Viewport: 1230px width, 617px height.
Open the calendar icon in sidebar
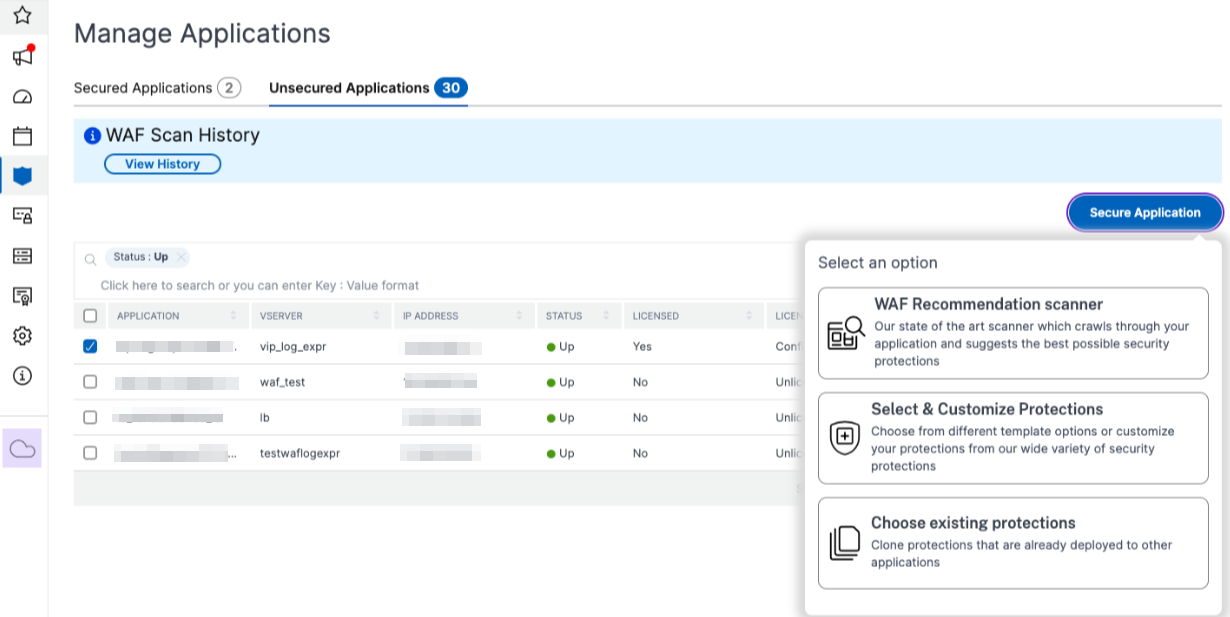click(22, 136)
